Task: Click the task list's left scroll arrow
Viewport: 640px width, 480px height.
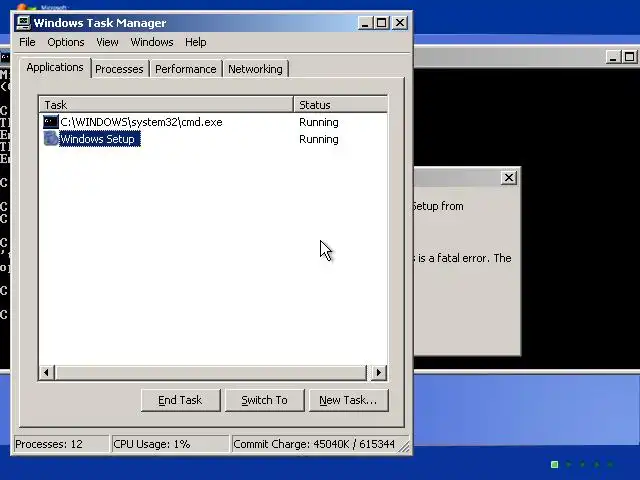Action: coord(47,372)
